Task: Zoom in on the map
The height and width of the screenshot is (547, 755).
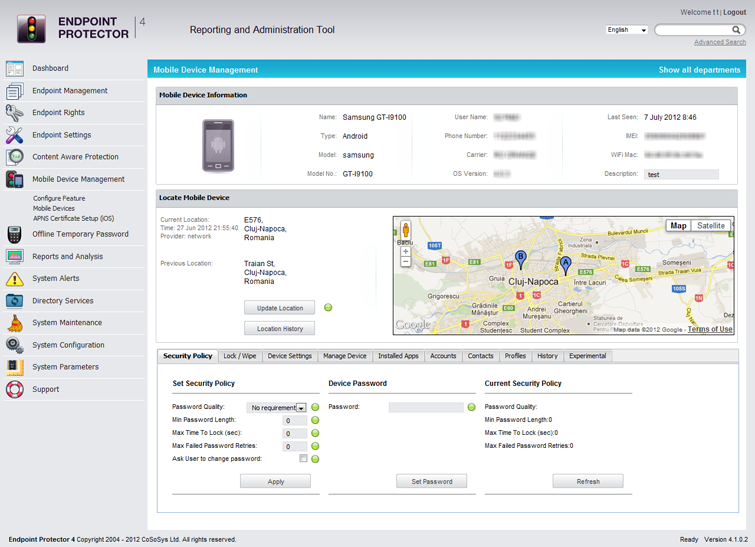Action: tap(405, 251)
